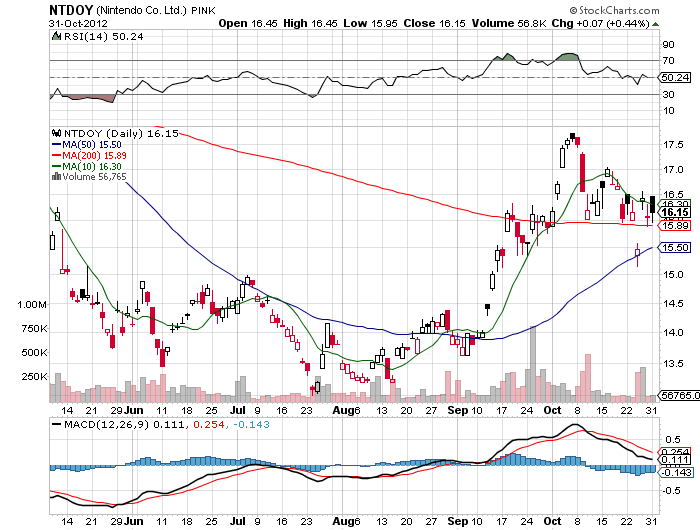700x530 pixels.
Task: Click the RSI '30' level label
Action: click(668, 95)
